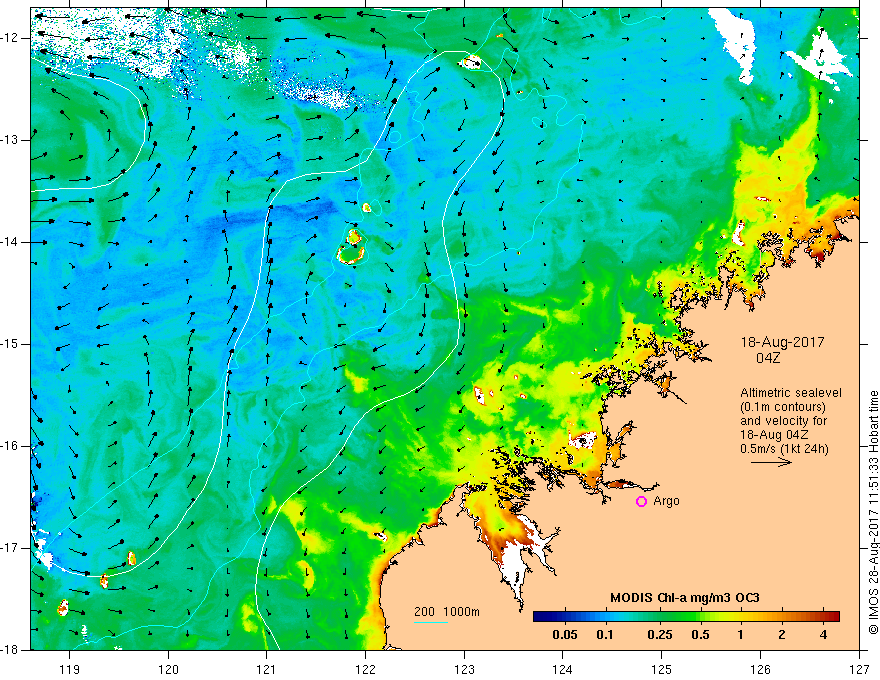This screenshot has width=880, height=680.
Task: Click the '-16' latitude axis label
Action: [10, 446]
